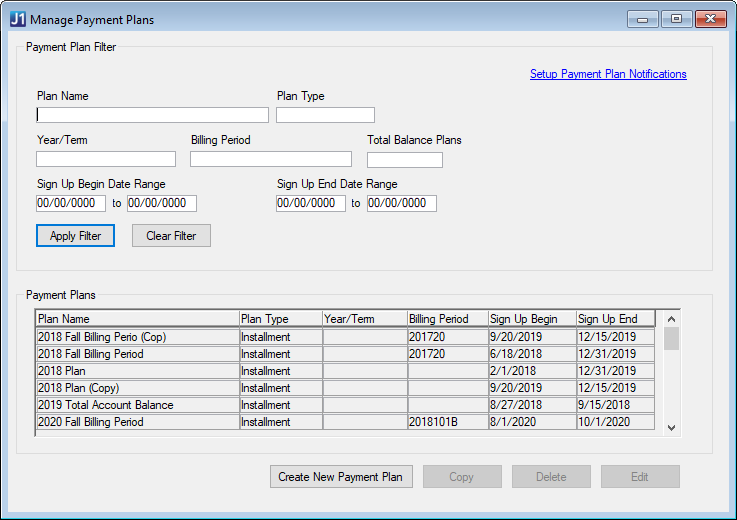Click the J1 application icon in title bar
737x520 pixels.
[x=17, y=19]
